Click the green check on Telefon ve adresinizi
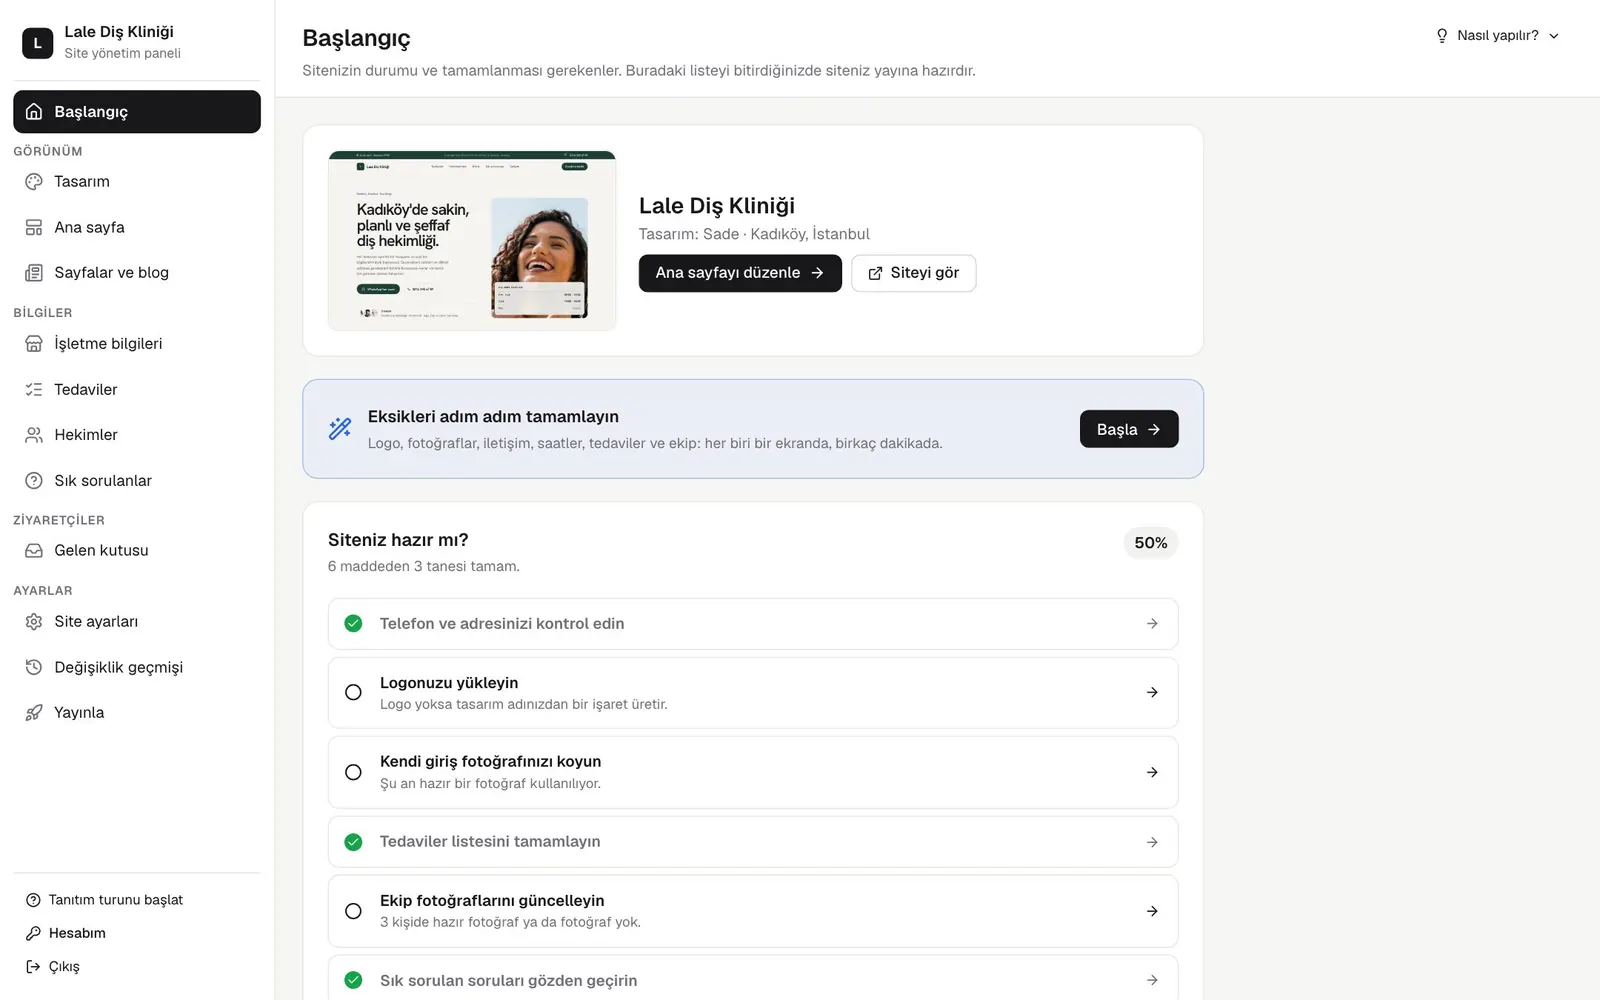The image size is (1600, 1000). pyautogui.click(x=353, y=624)
